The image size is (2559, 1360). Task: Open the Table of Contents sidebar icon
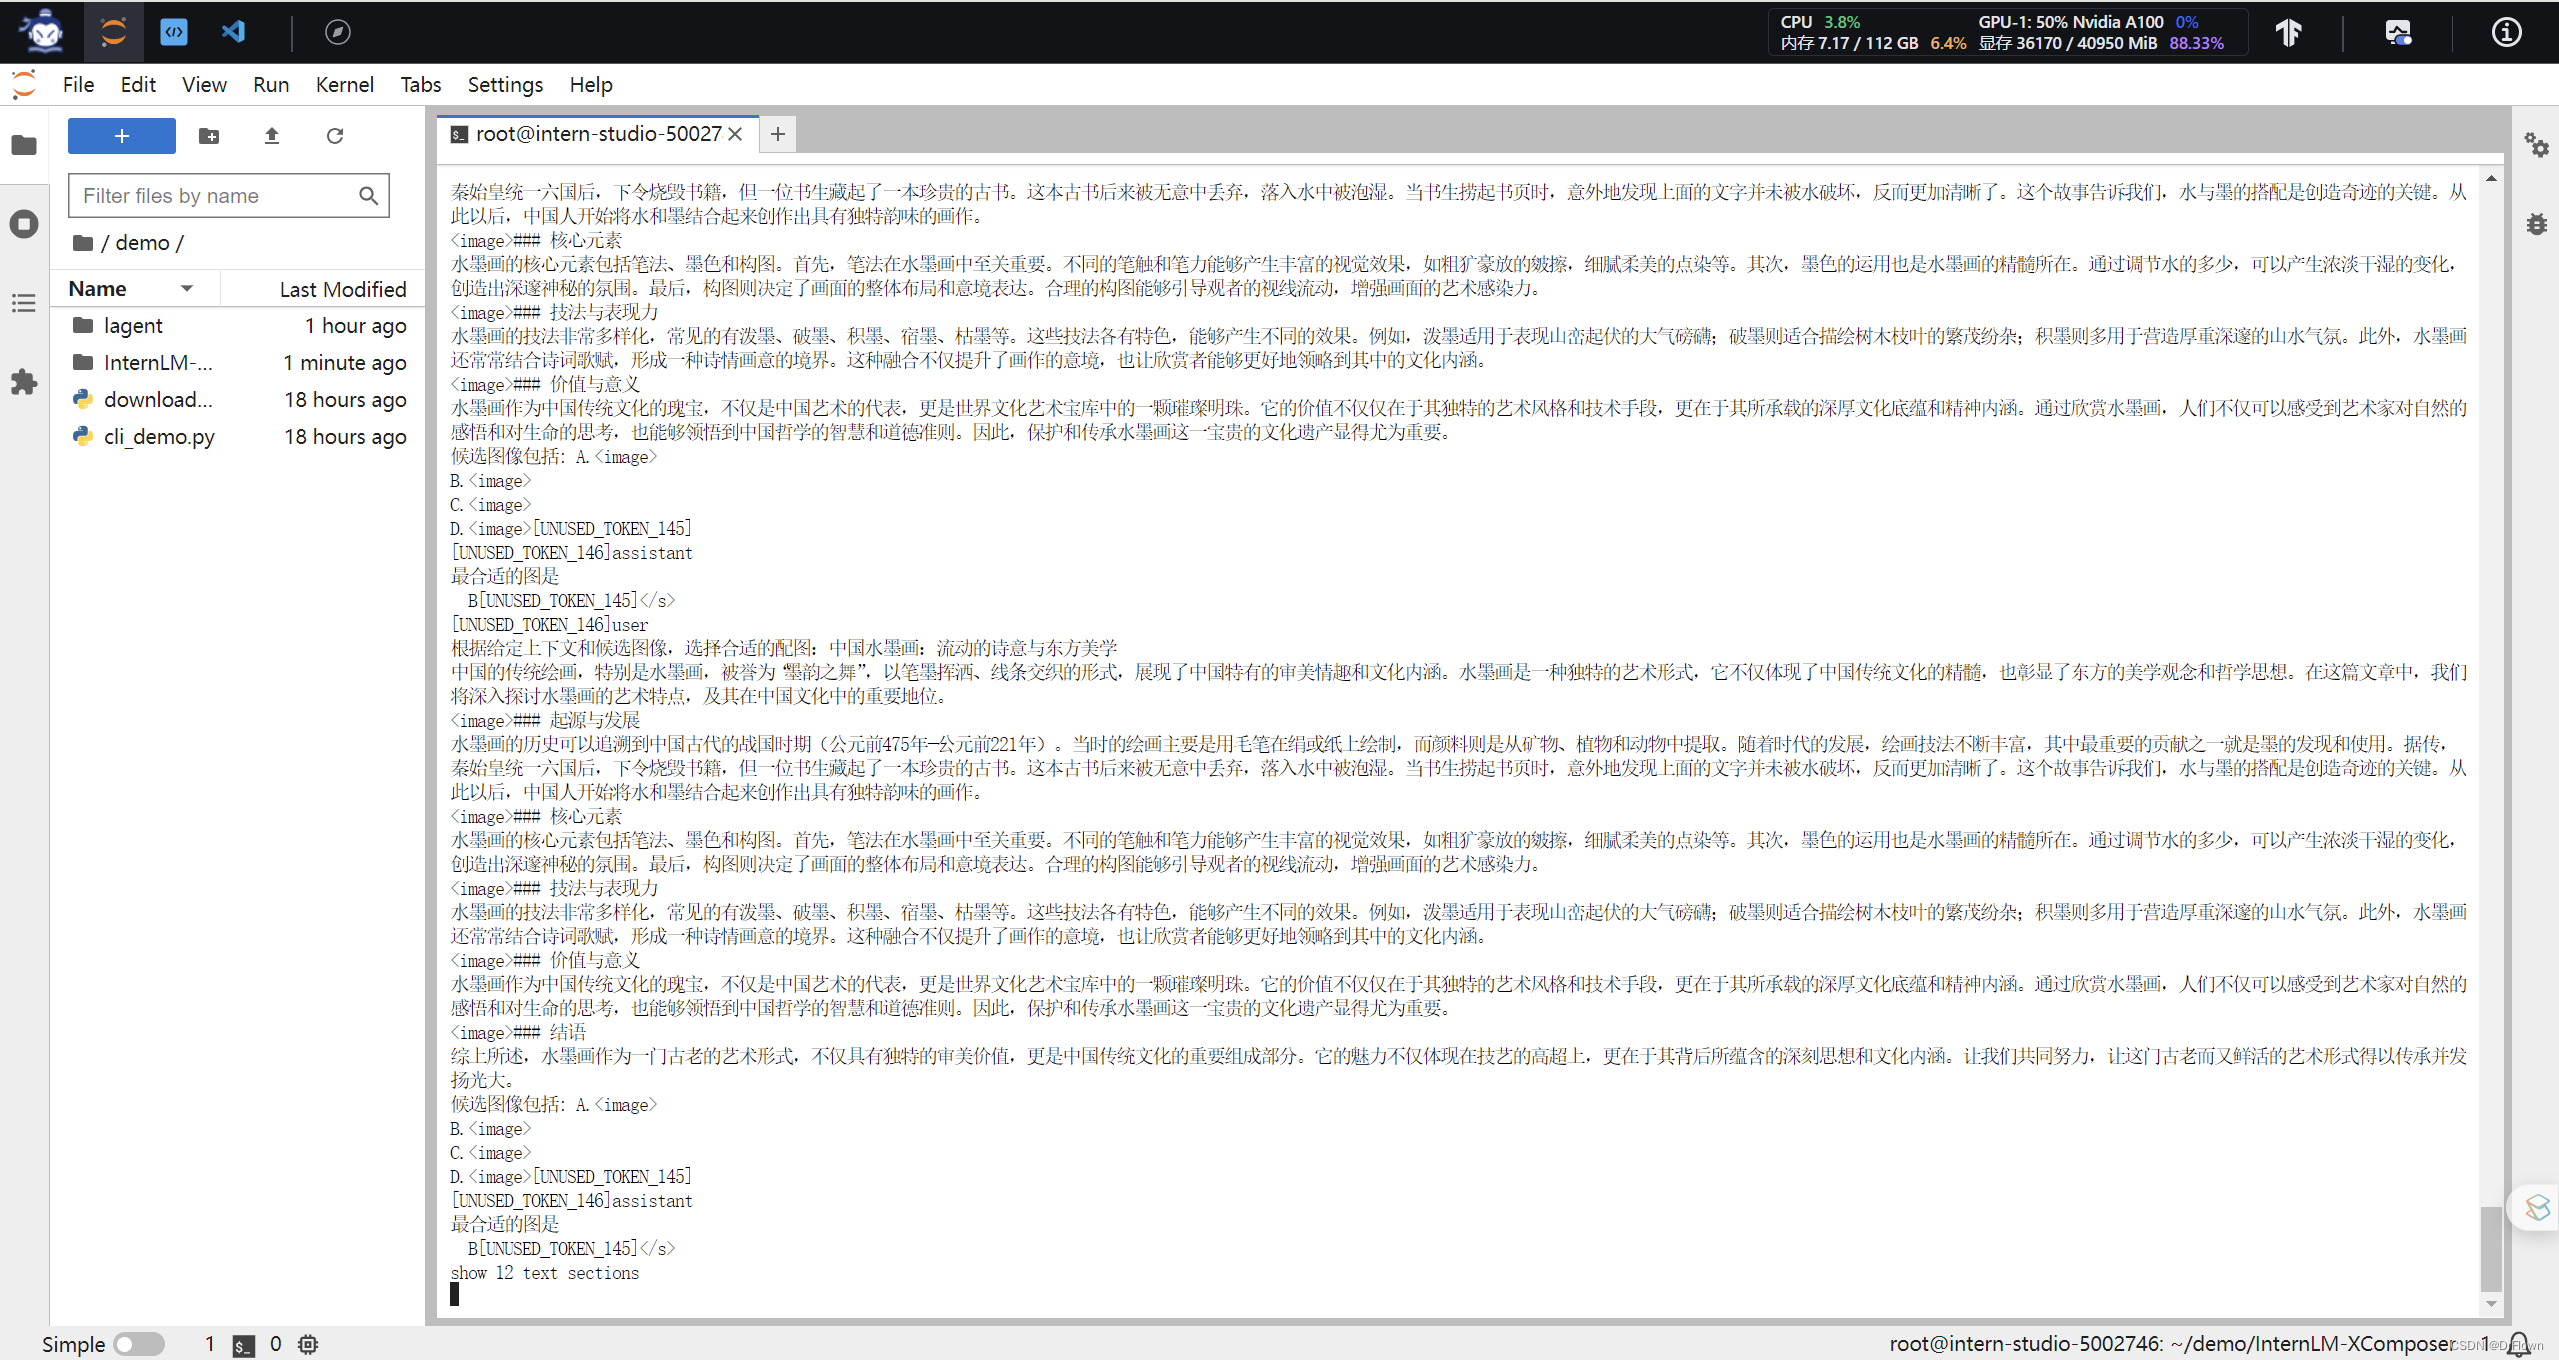coord(24,303)
